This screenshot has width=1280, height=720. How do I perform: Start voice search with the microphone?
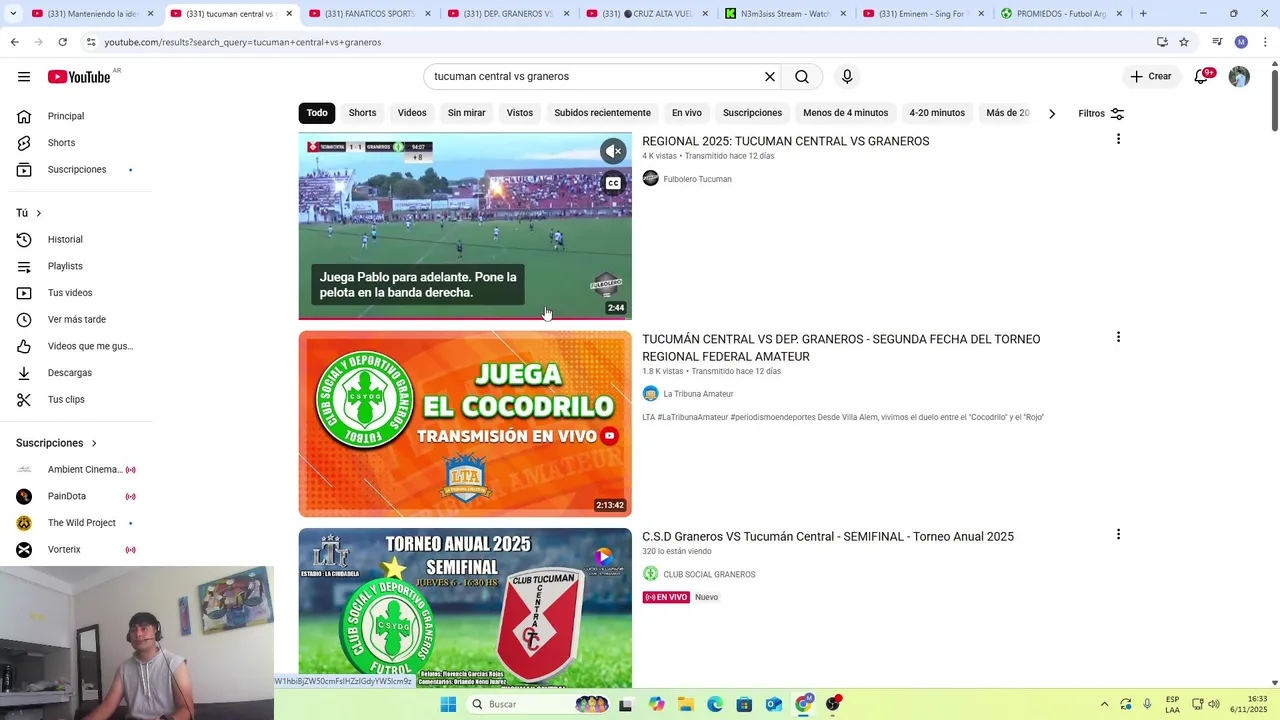[847, 77]
